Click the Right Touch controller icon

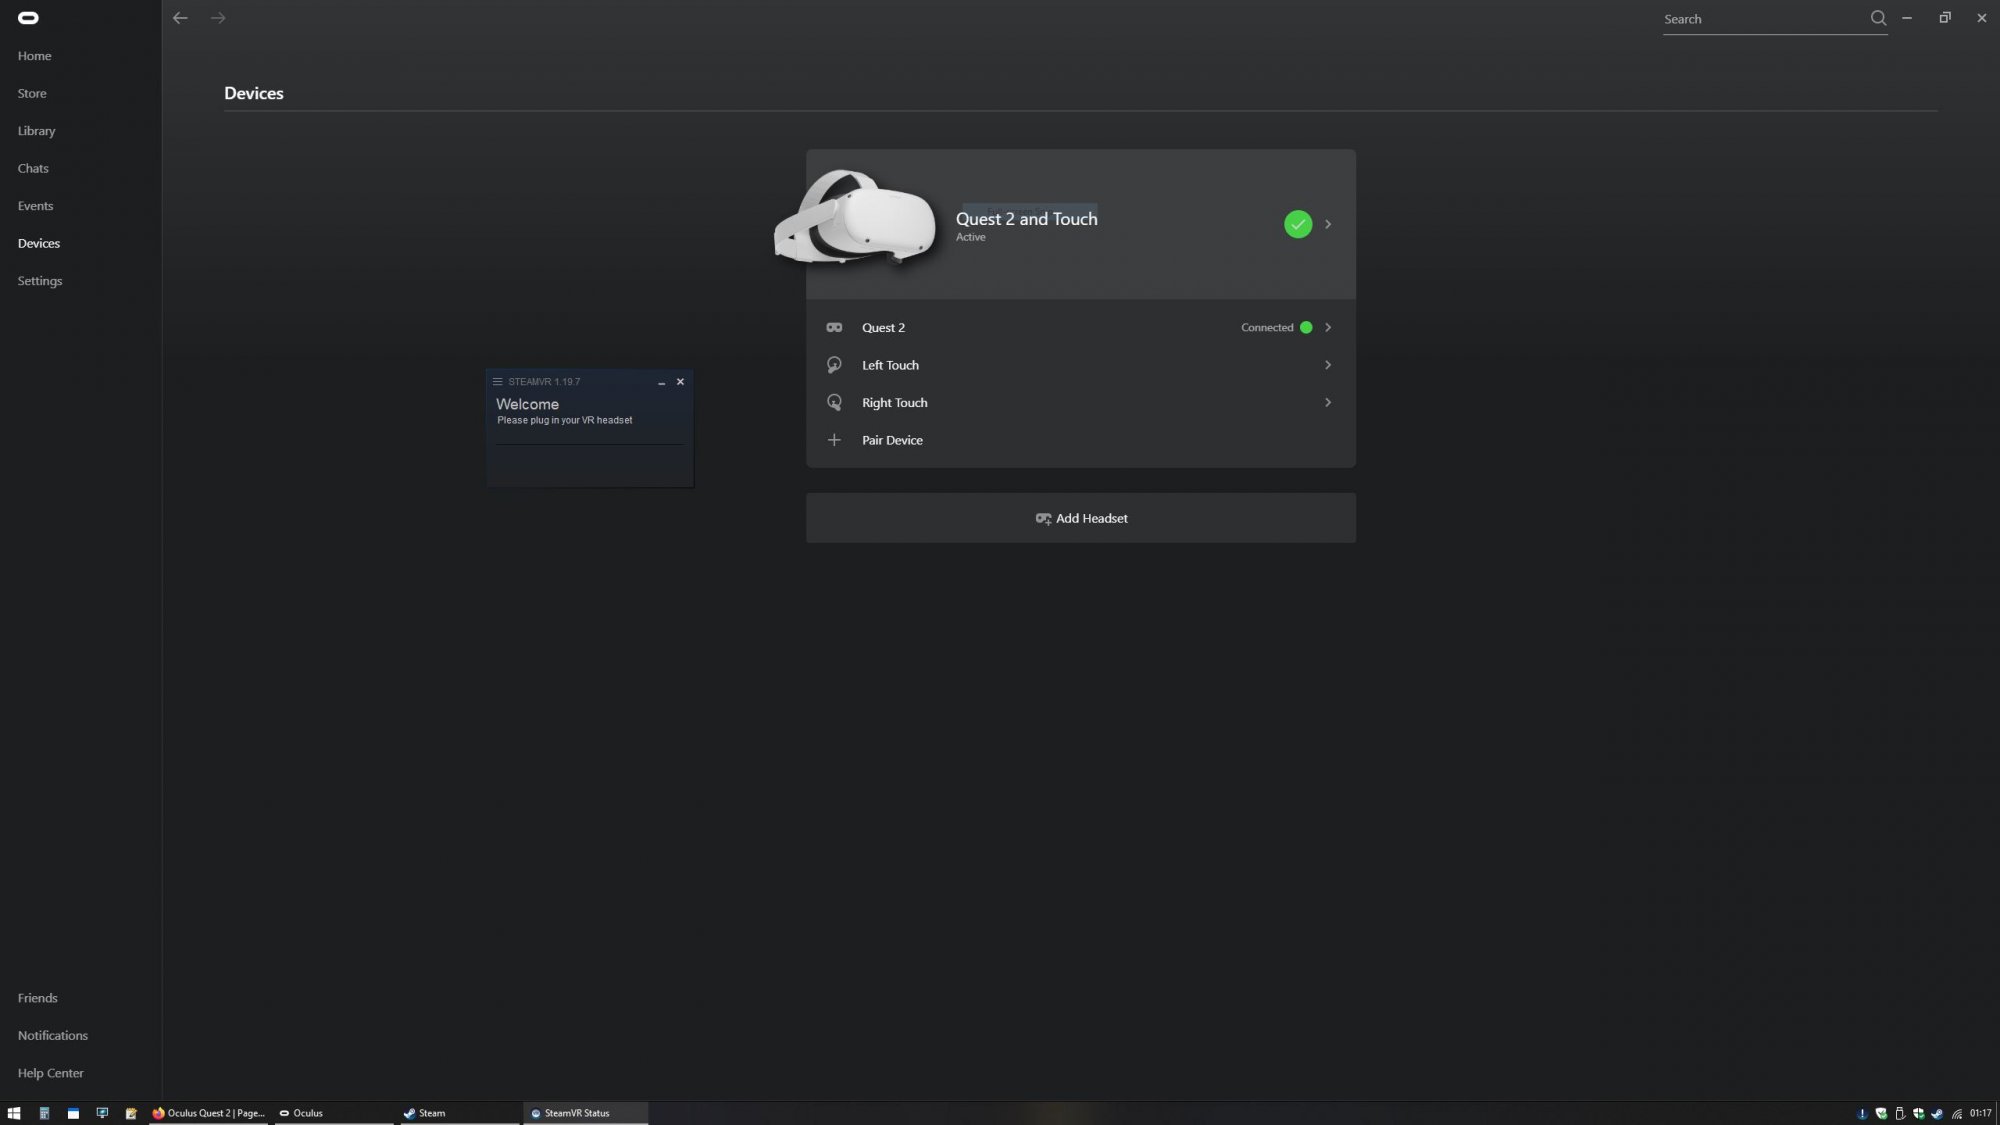point(834,403)
